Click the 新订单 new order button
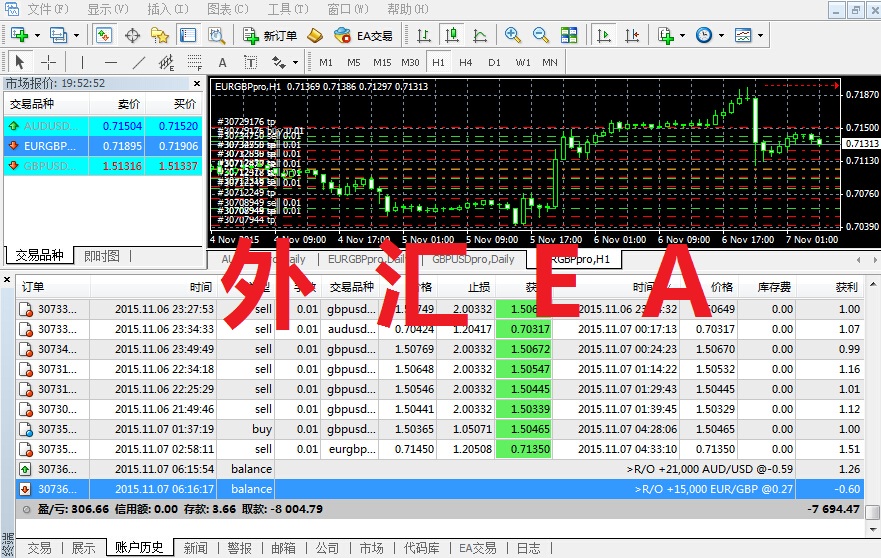Viewport: 881px width, 558px height. pos(270,35)
